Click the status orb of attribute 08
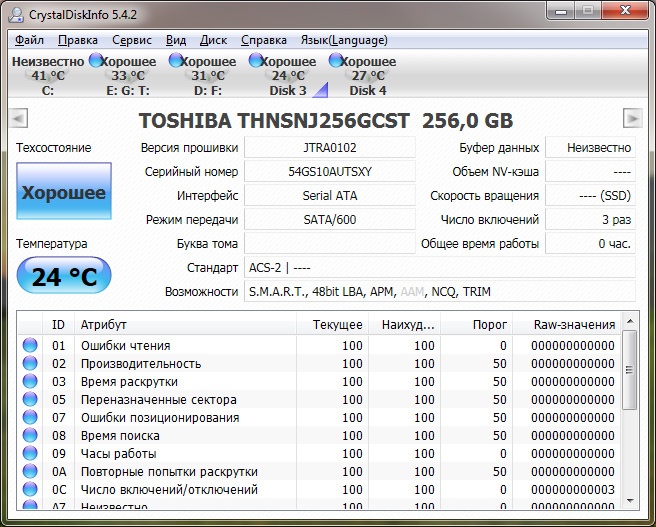The width and height of the screenshot is (656, 527). [30, 435]
